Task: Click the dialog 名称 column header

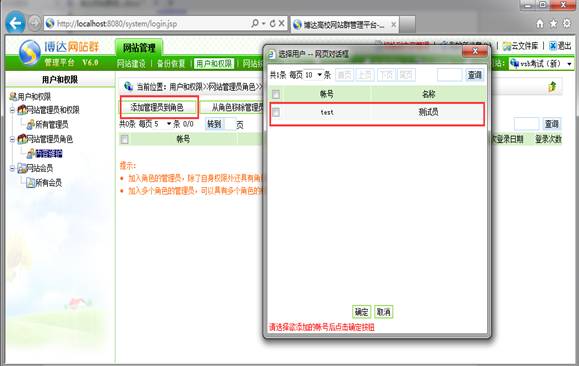Action: [x=428, y=94]
